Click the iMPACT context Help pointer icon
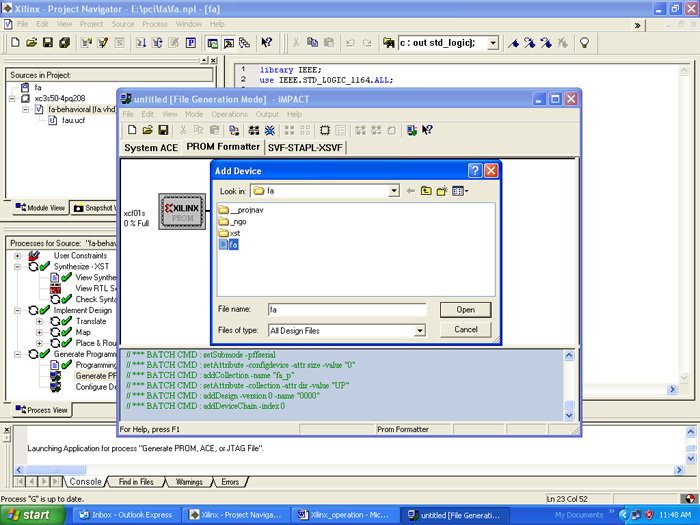Screen dimensions: 700x525 pos(427,130)
